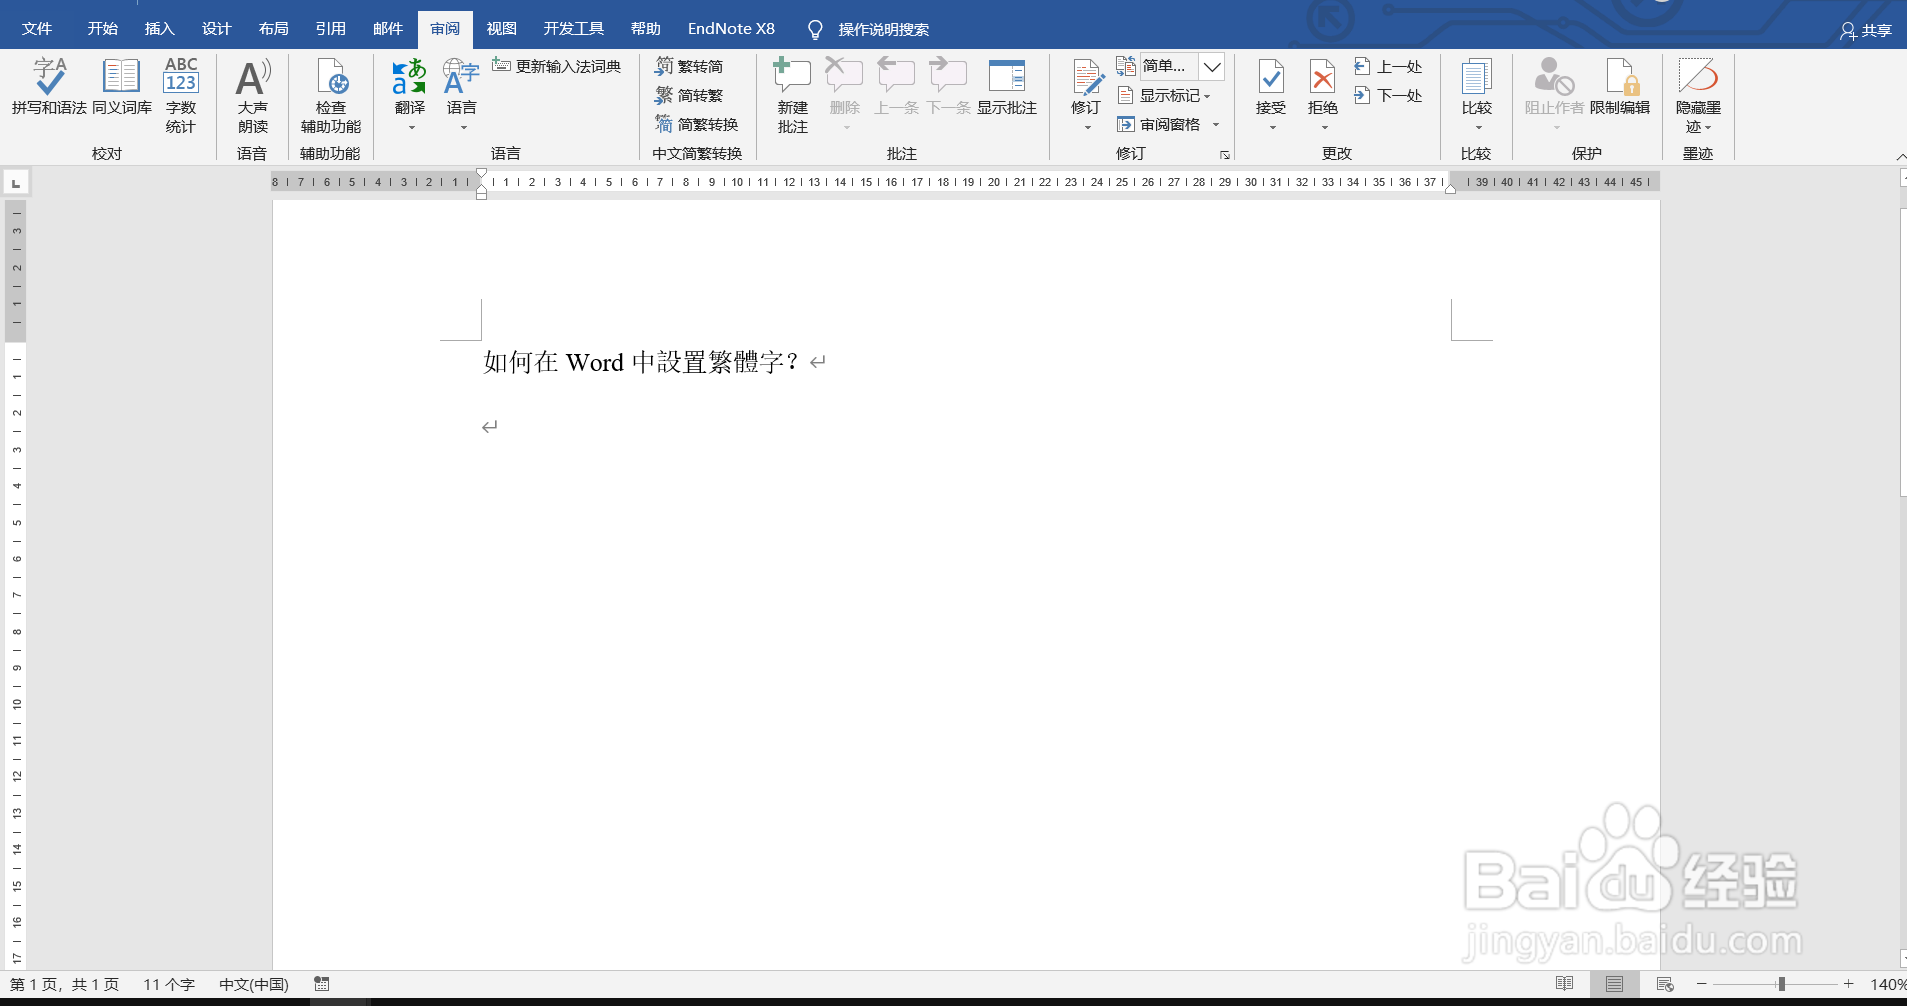Switch to the Mailings (邮件) tab
The image size is (1907, 1006).
(388, 29)
